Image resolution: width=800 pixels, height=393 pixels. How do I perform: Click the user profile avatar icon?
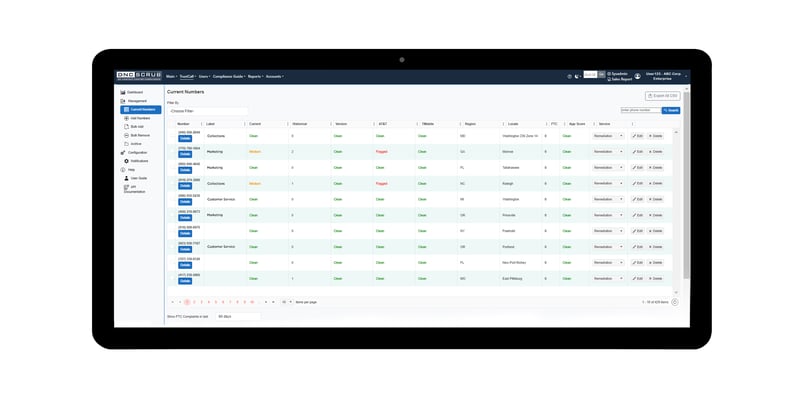point(637,76)
